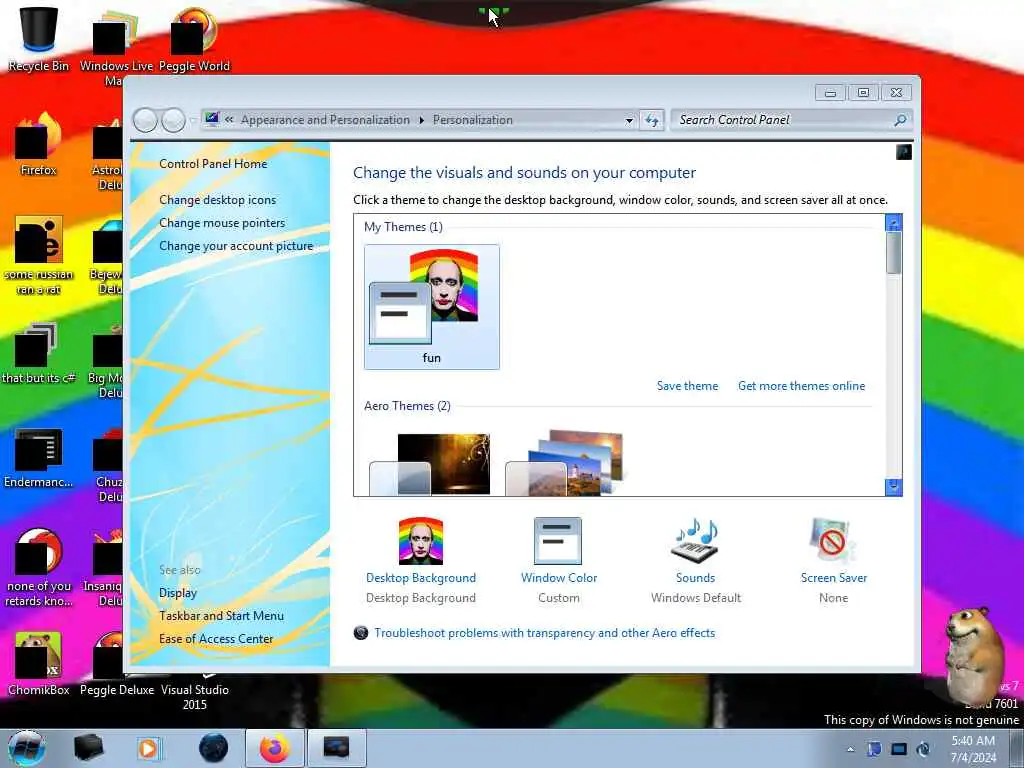Click the Refresh button in address bar
This screenshot has height=768, width=1024.
pyautogui.click(x=652, y=120)
